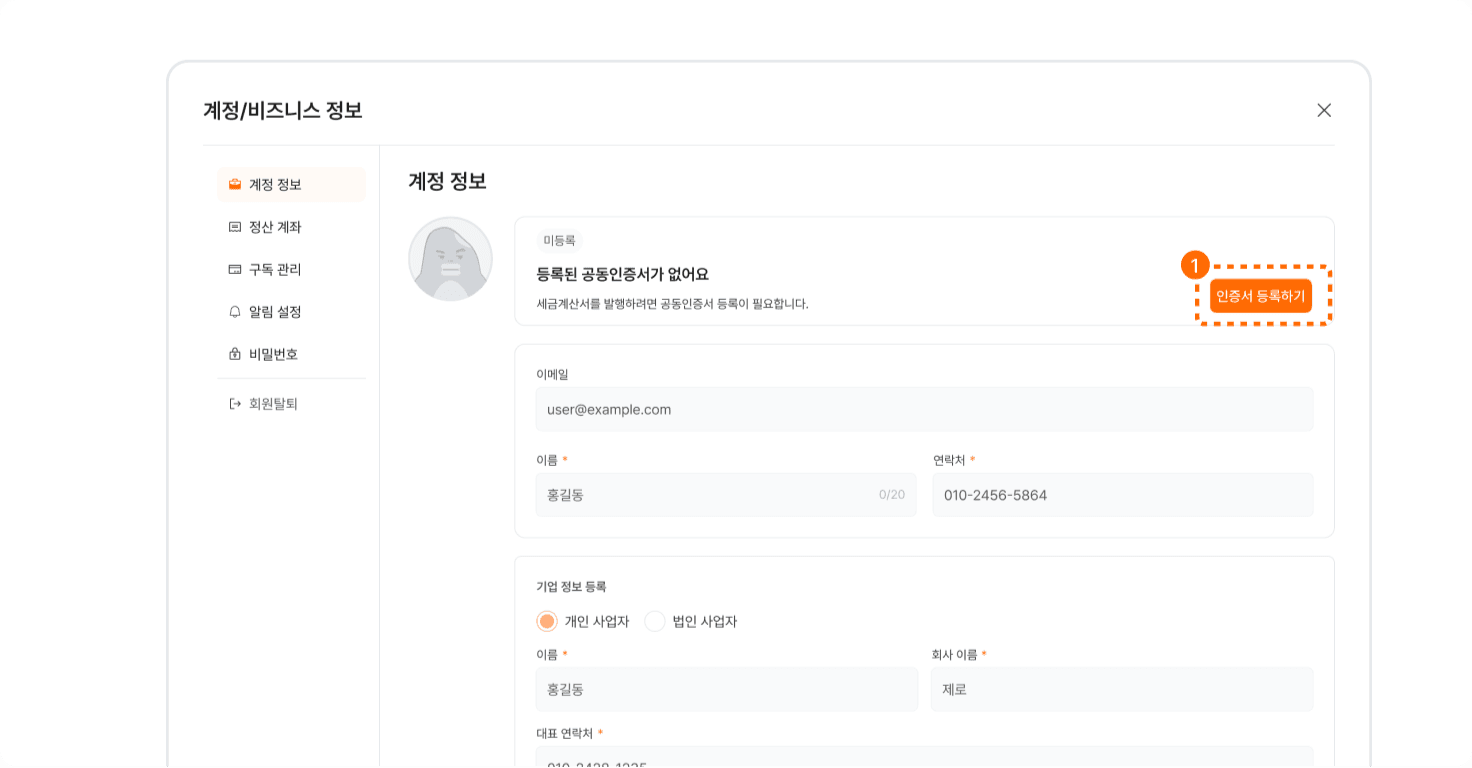Click the lock icon beside 비밀번호
Image resolution: width=1472 pixels, height=768 pixels.
point(235,353)
